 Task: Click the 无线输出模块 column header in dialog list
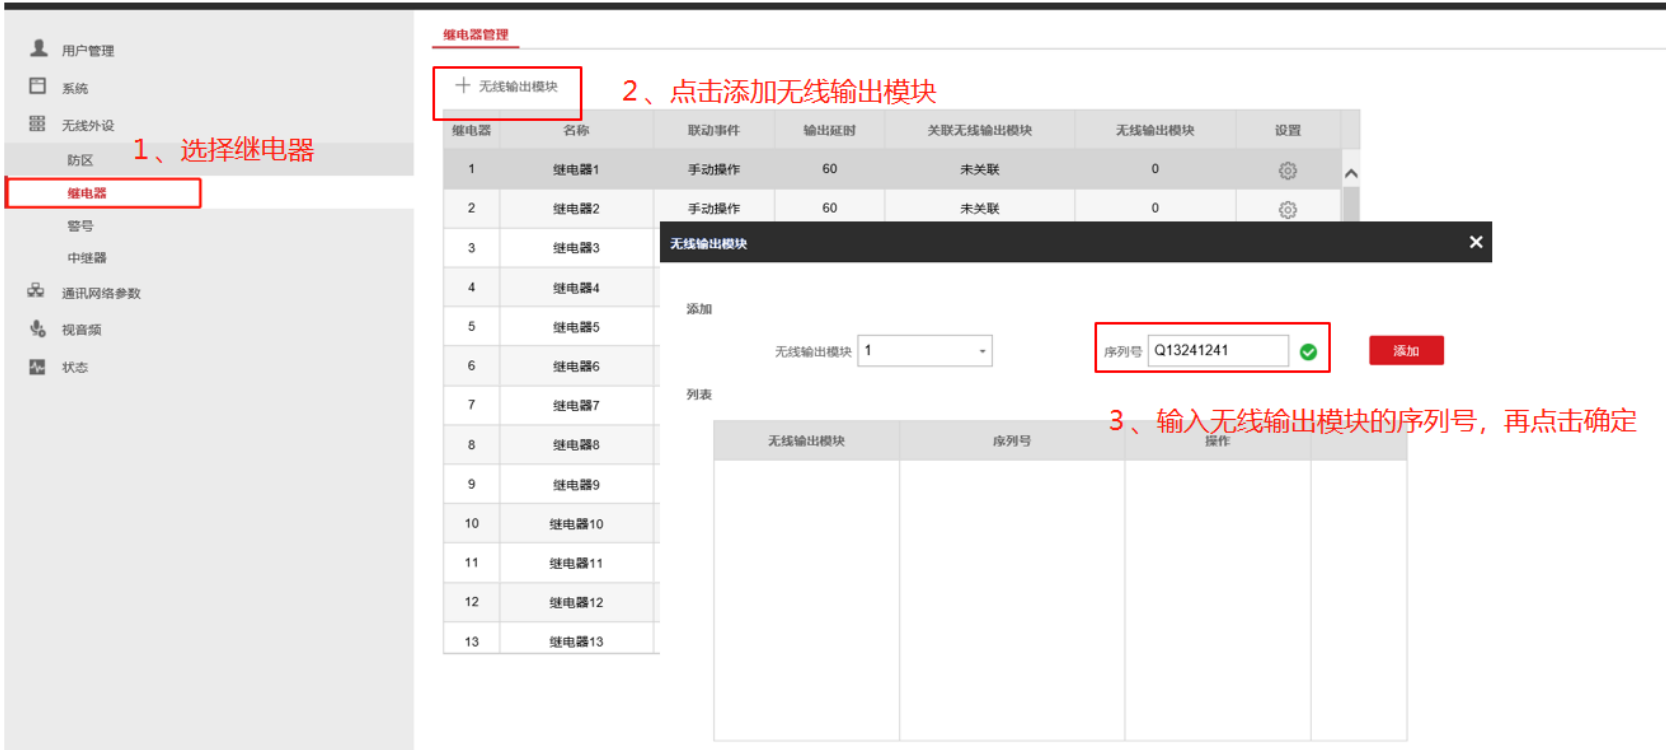806,441
